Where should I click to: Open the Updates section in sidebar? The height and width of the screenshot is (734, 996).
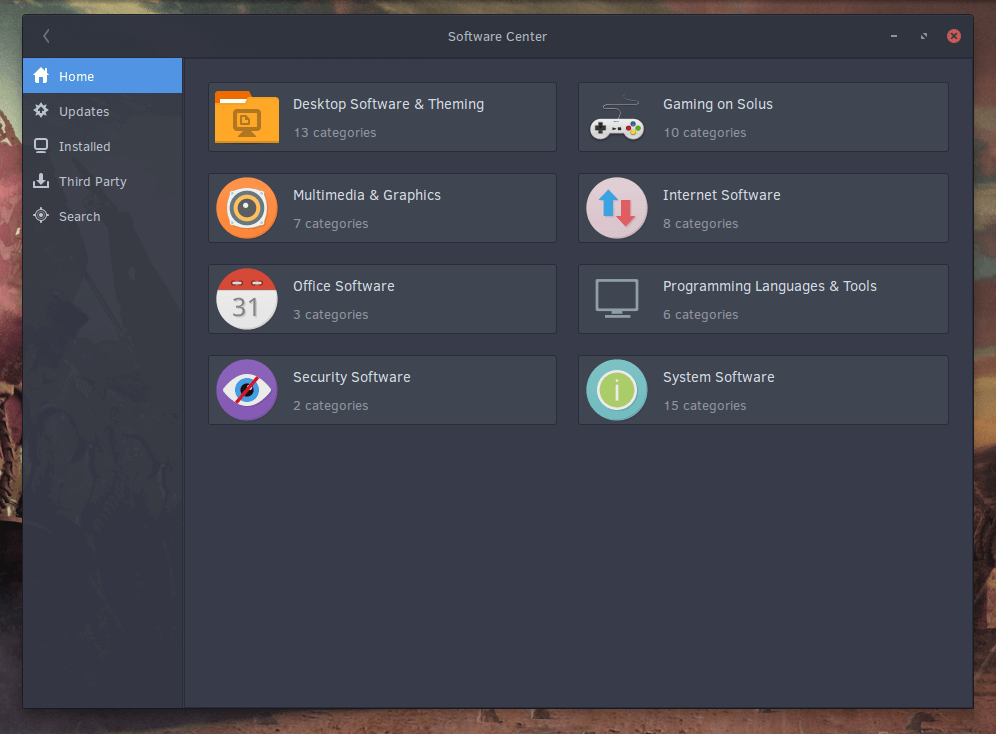coord(84,112)
